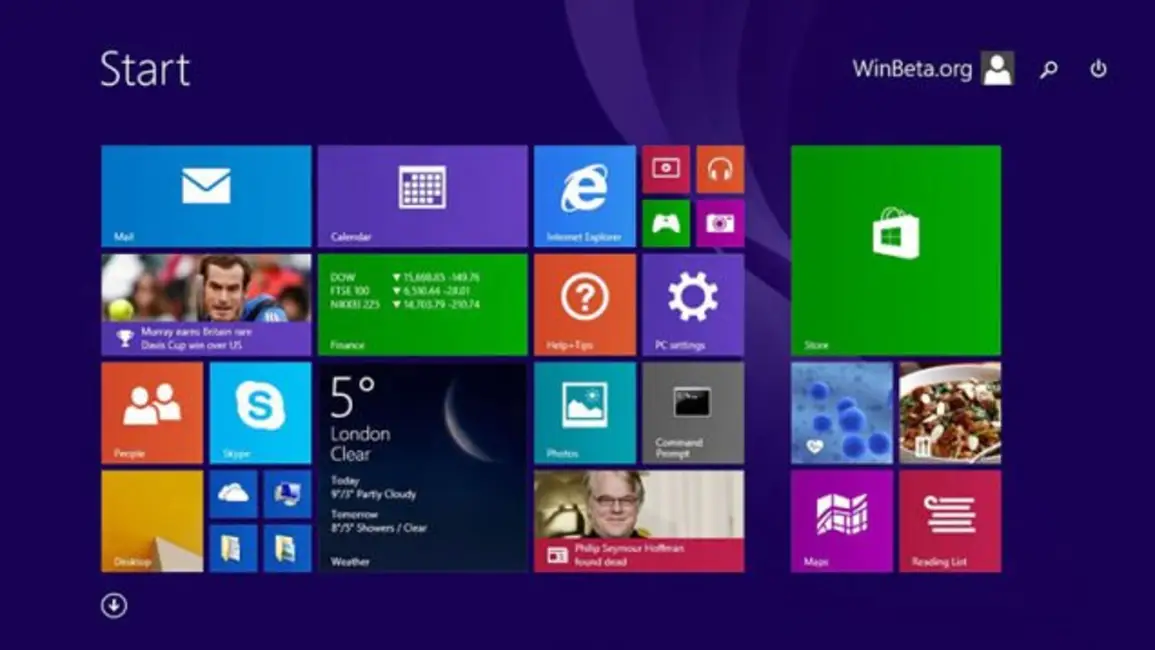Open the Camera tile
The width and height of the screenshot is (1155, 650).
pyautogui.click(x=720, y=223)
